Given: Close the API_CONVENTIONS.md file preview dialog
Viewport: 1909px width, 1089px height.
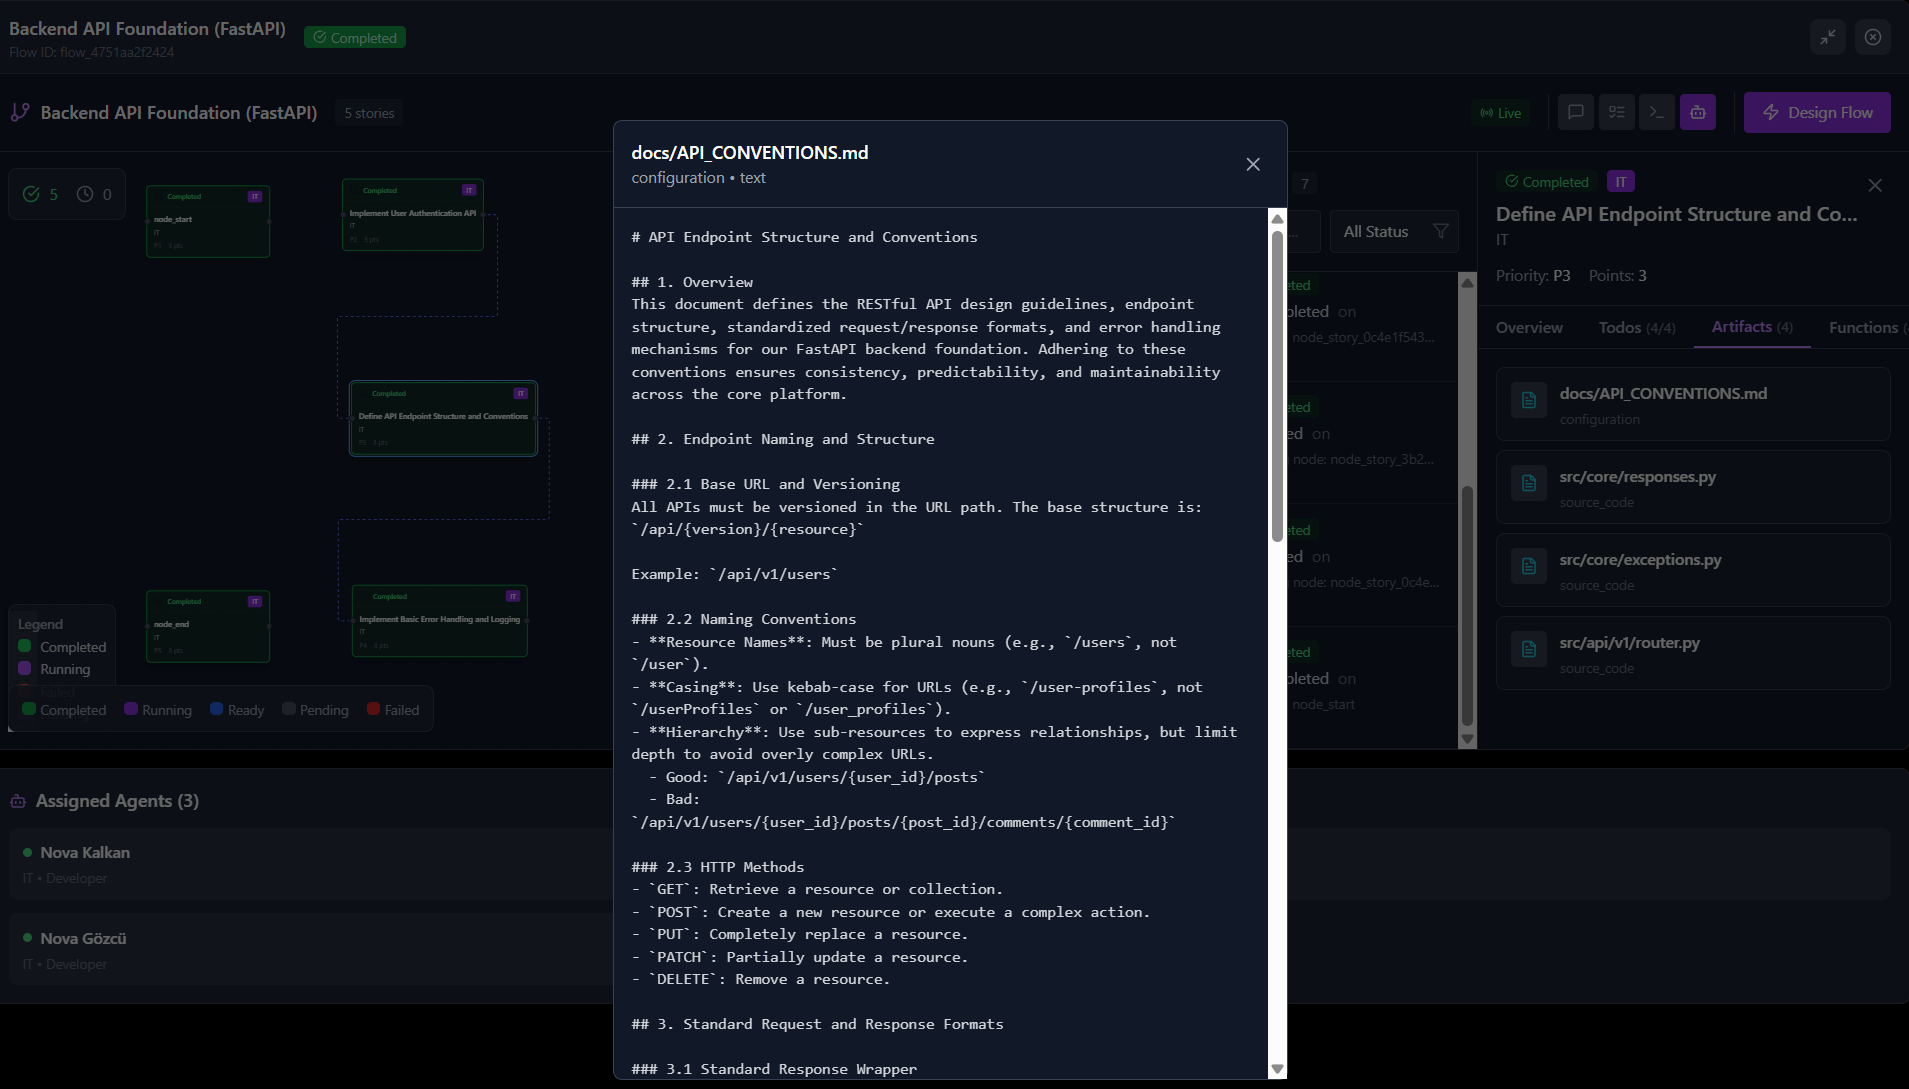Looking at the screenshot, I should [1253, 164].
